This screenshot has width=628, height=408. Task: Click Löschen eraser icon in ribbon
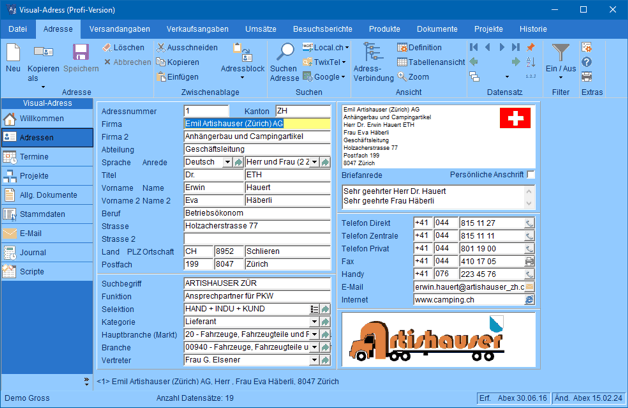tap(107, 48)
